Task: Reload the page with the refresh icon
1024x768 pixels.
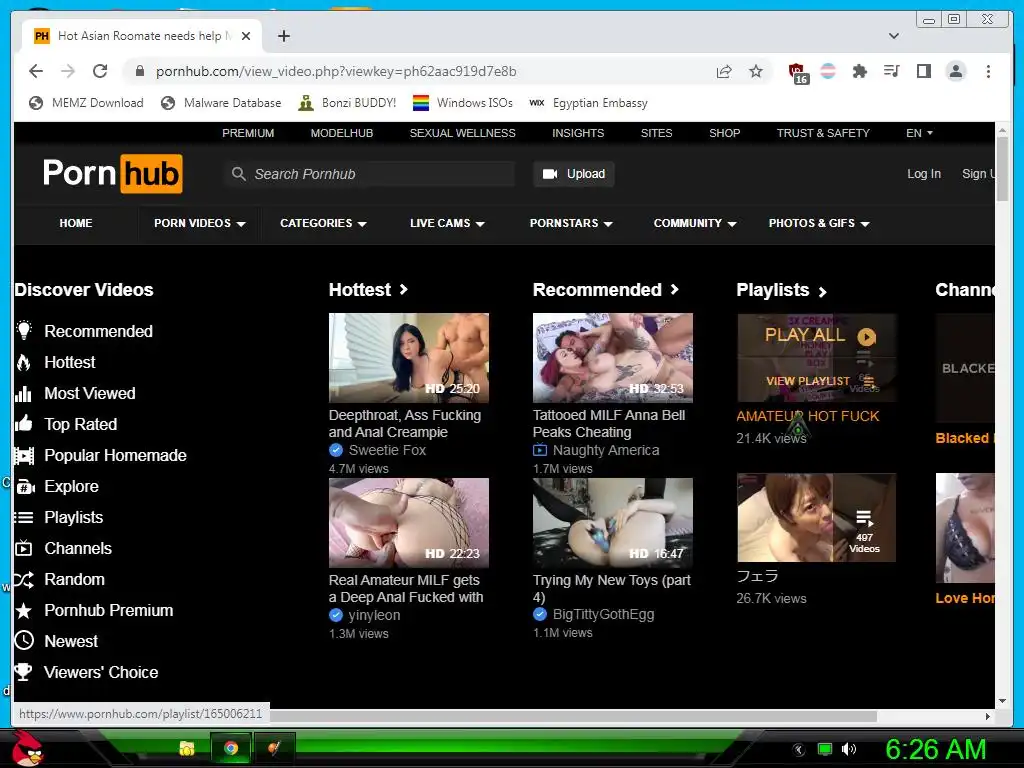Action: (100, 71)
